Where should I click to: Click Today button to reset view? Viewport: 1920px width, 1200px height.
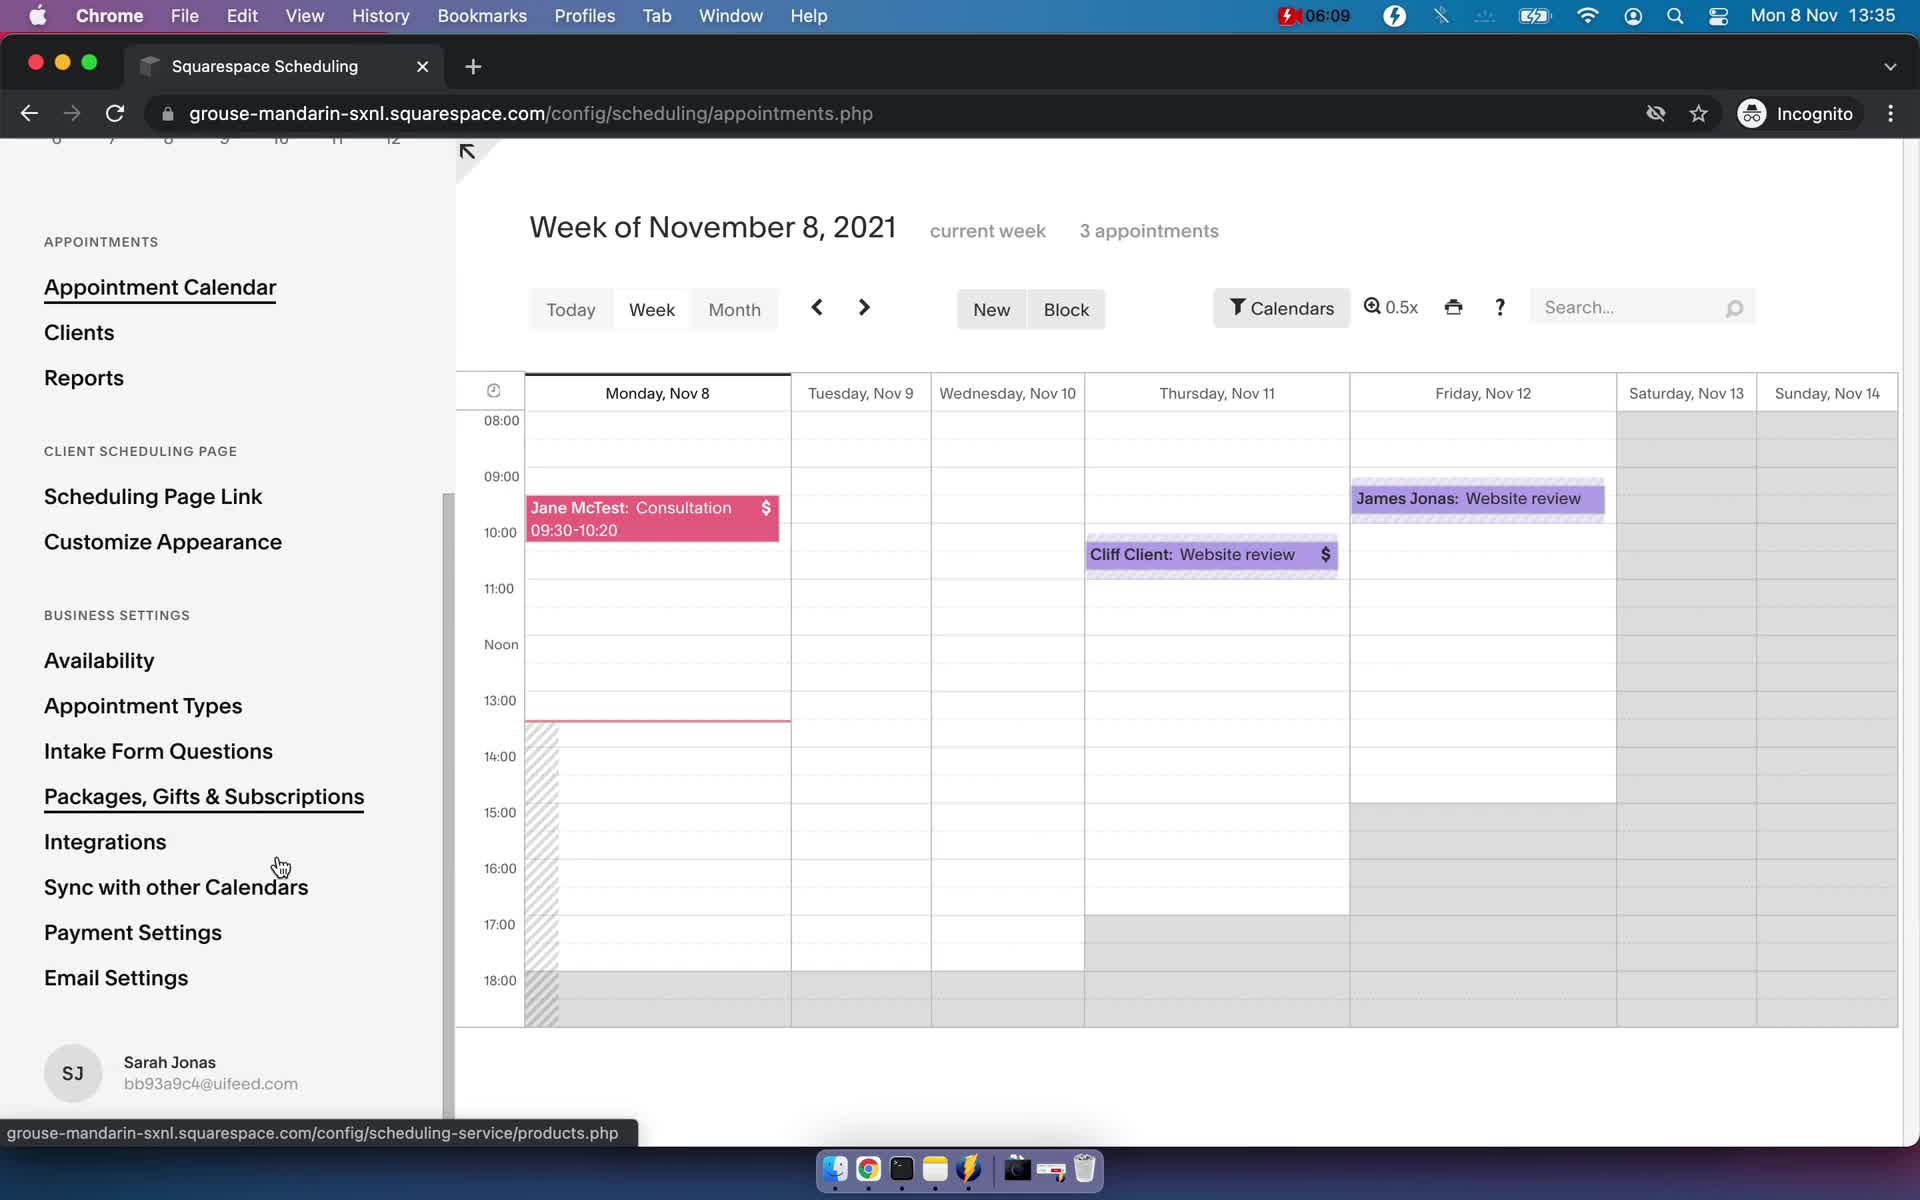[571, 308]
